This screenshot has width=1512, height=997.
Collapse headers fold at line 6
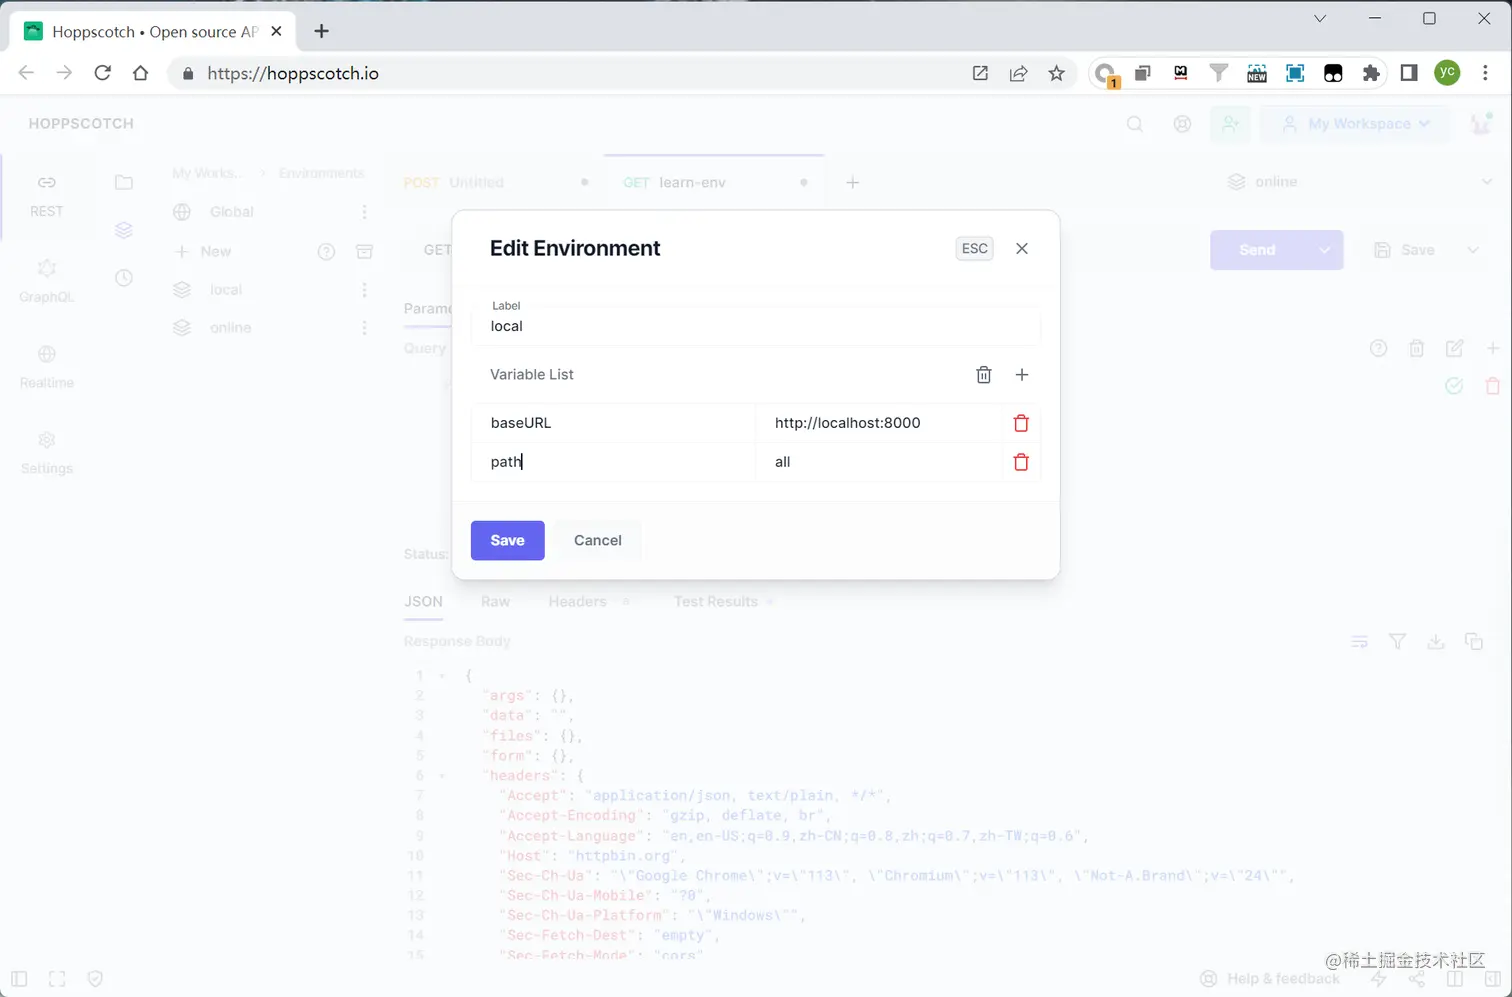[441, 776]
